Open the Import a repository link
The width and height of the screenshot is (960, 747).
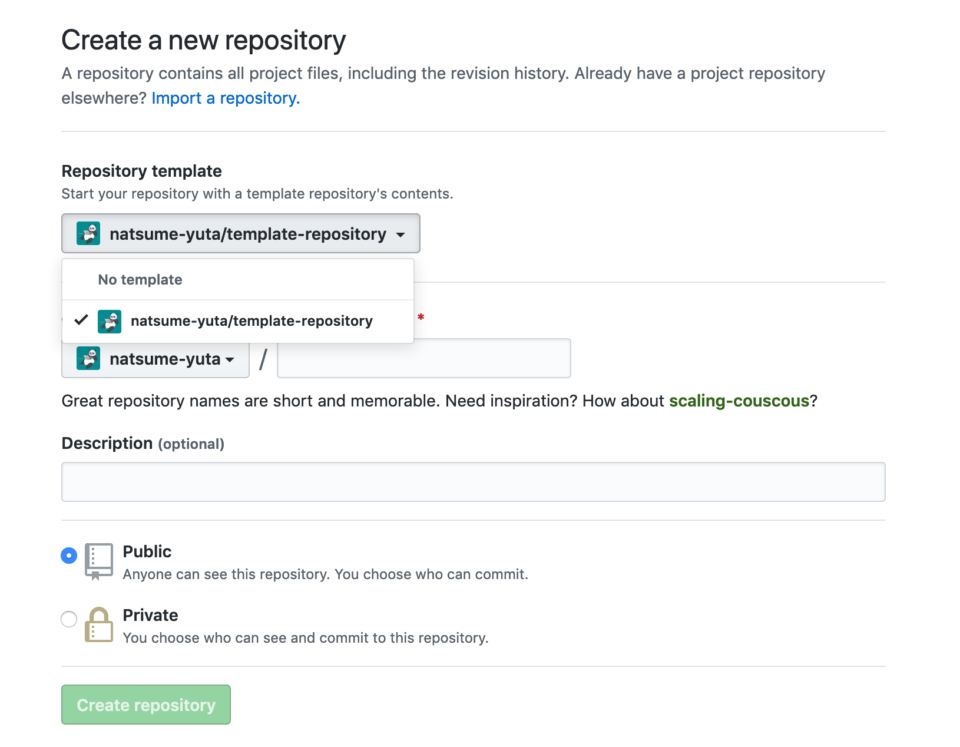[x=225, y=98]
